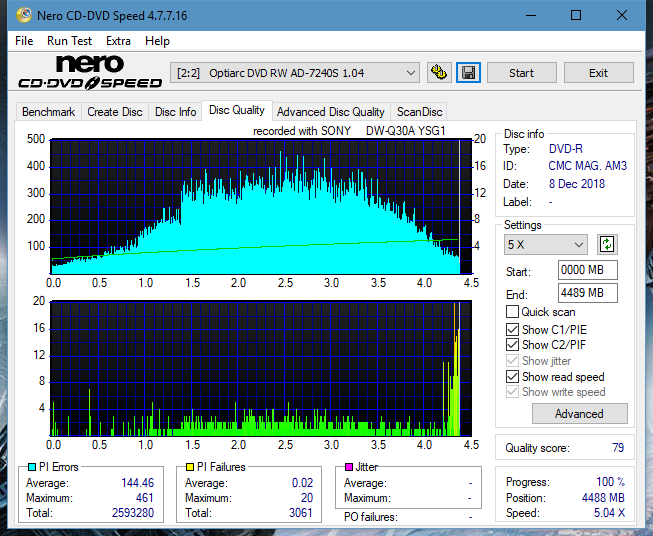
Task: Click the disc ID CMC MAG. AM3
Action: 587,166
